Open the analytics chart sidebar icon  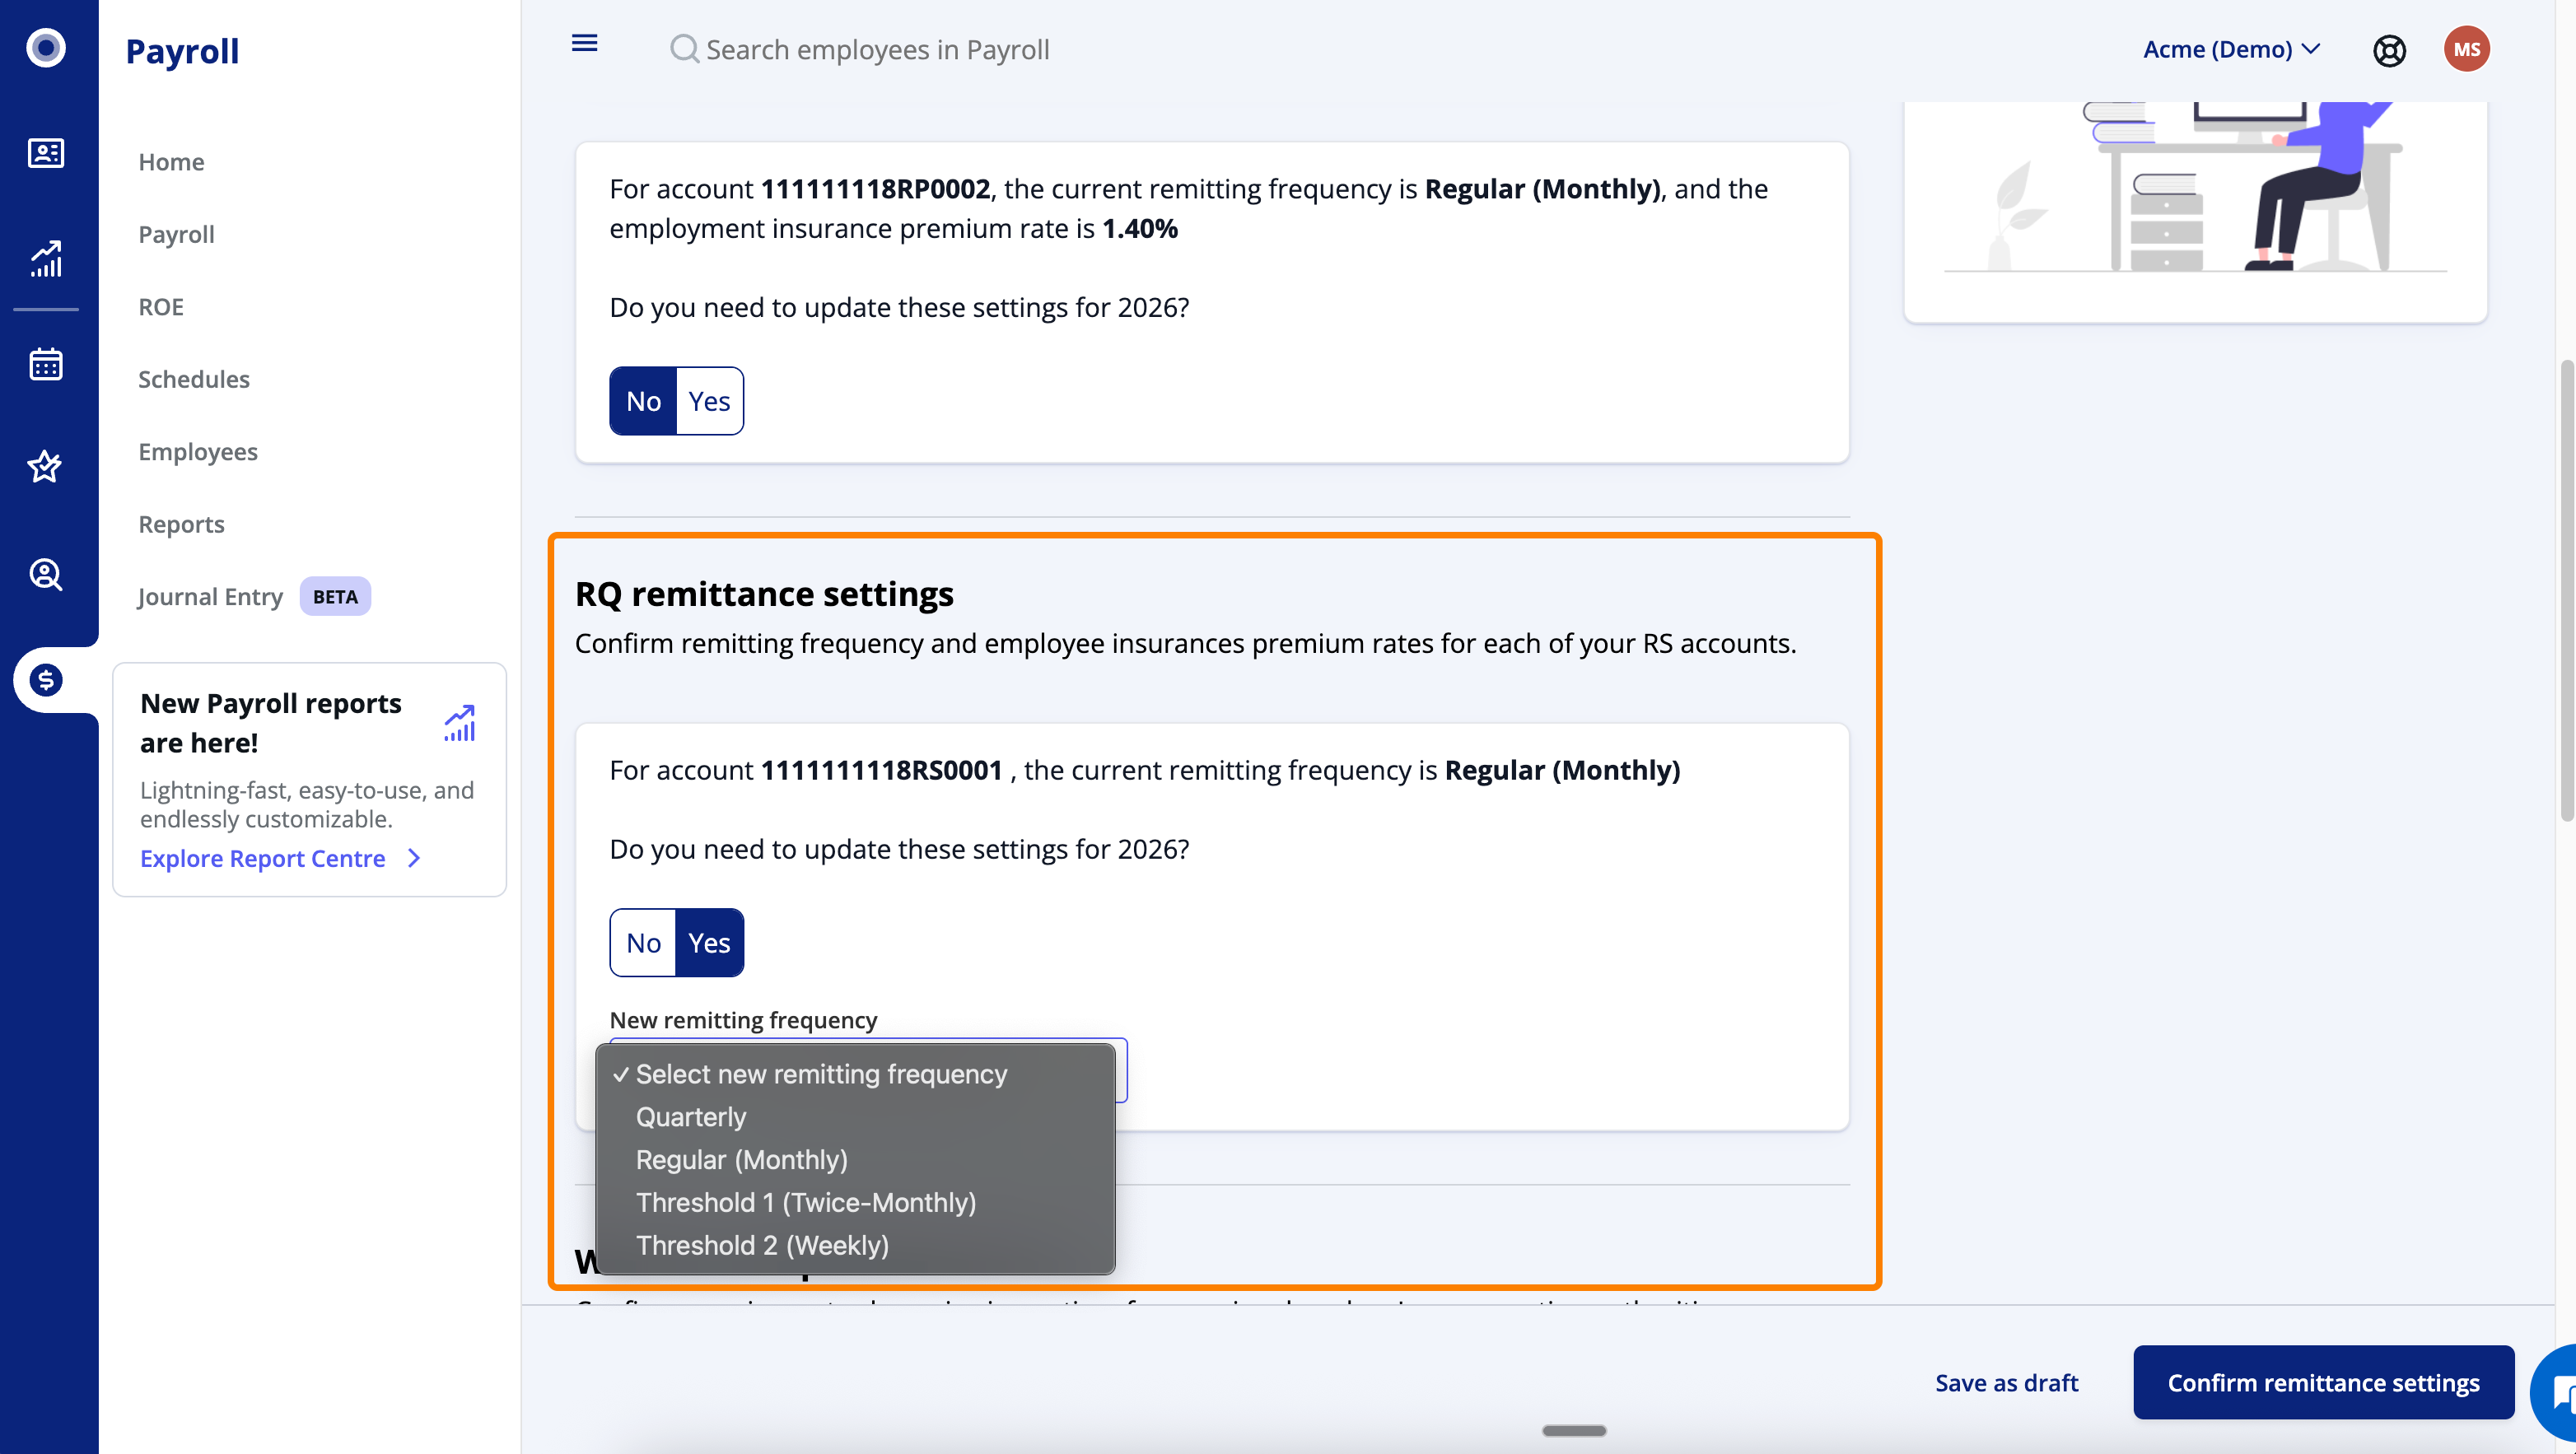pyautogui.click(x=46, y=259)
